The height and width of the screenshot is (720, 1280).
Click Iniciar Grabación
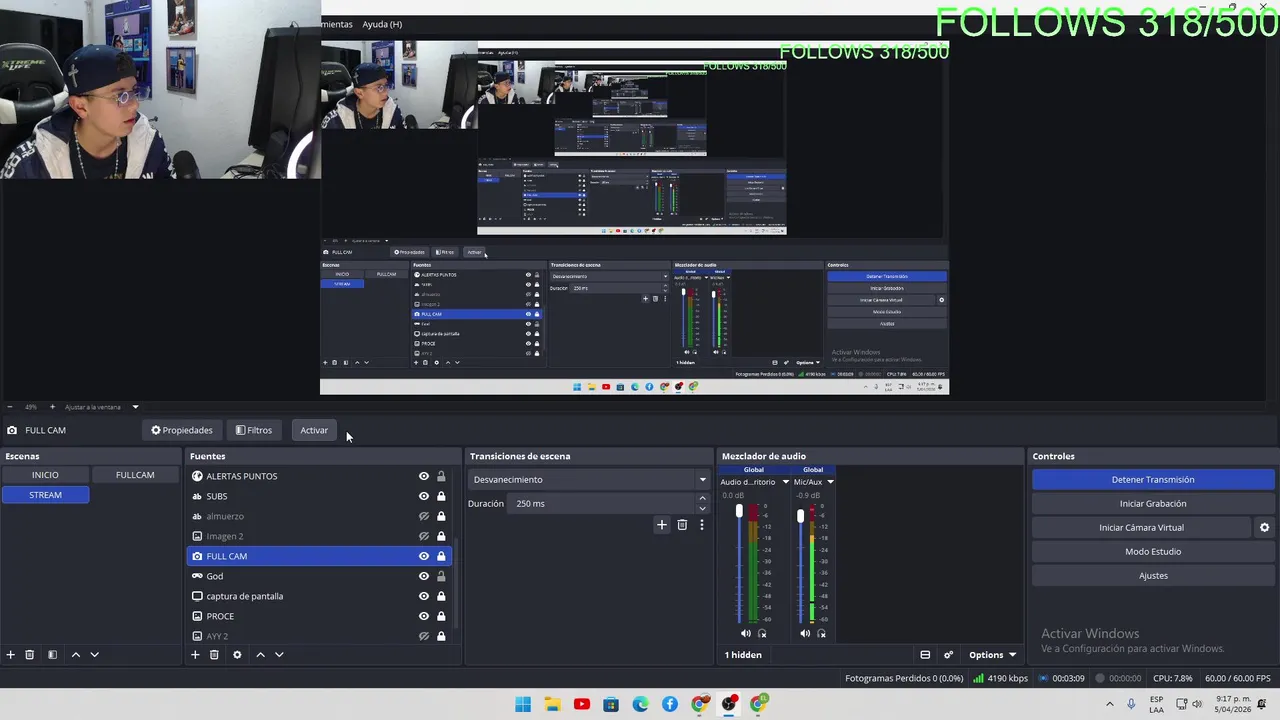(x=1153, y=504)
